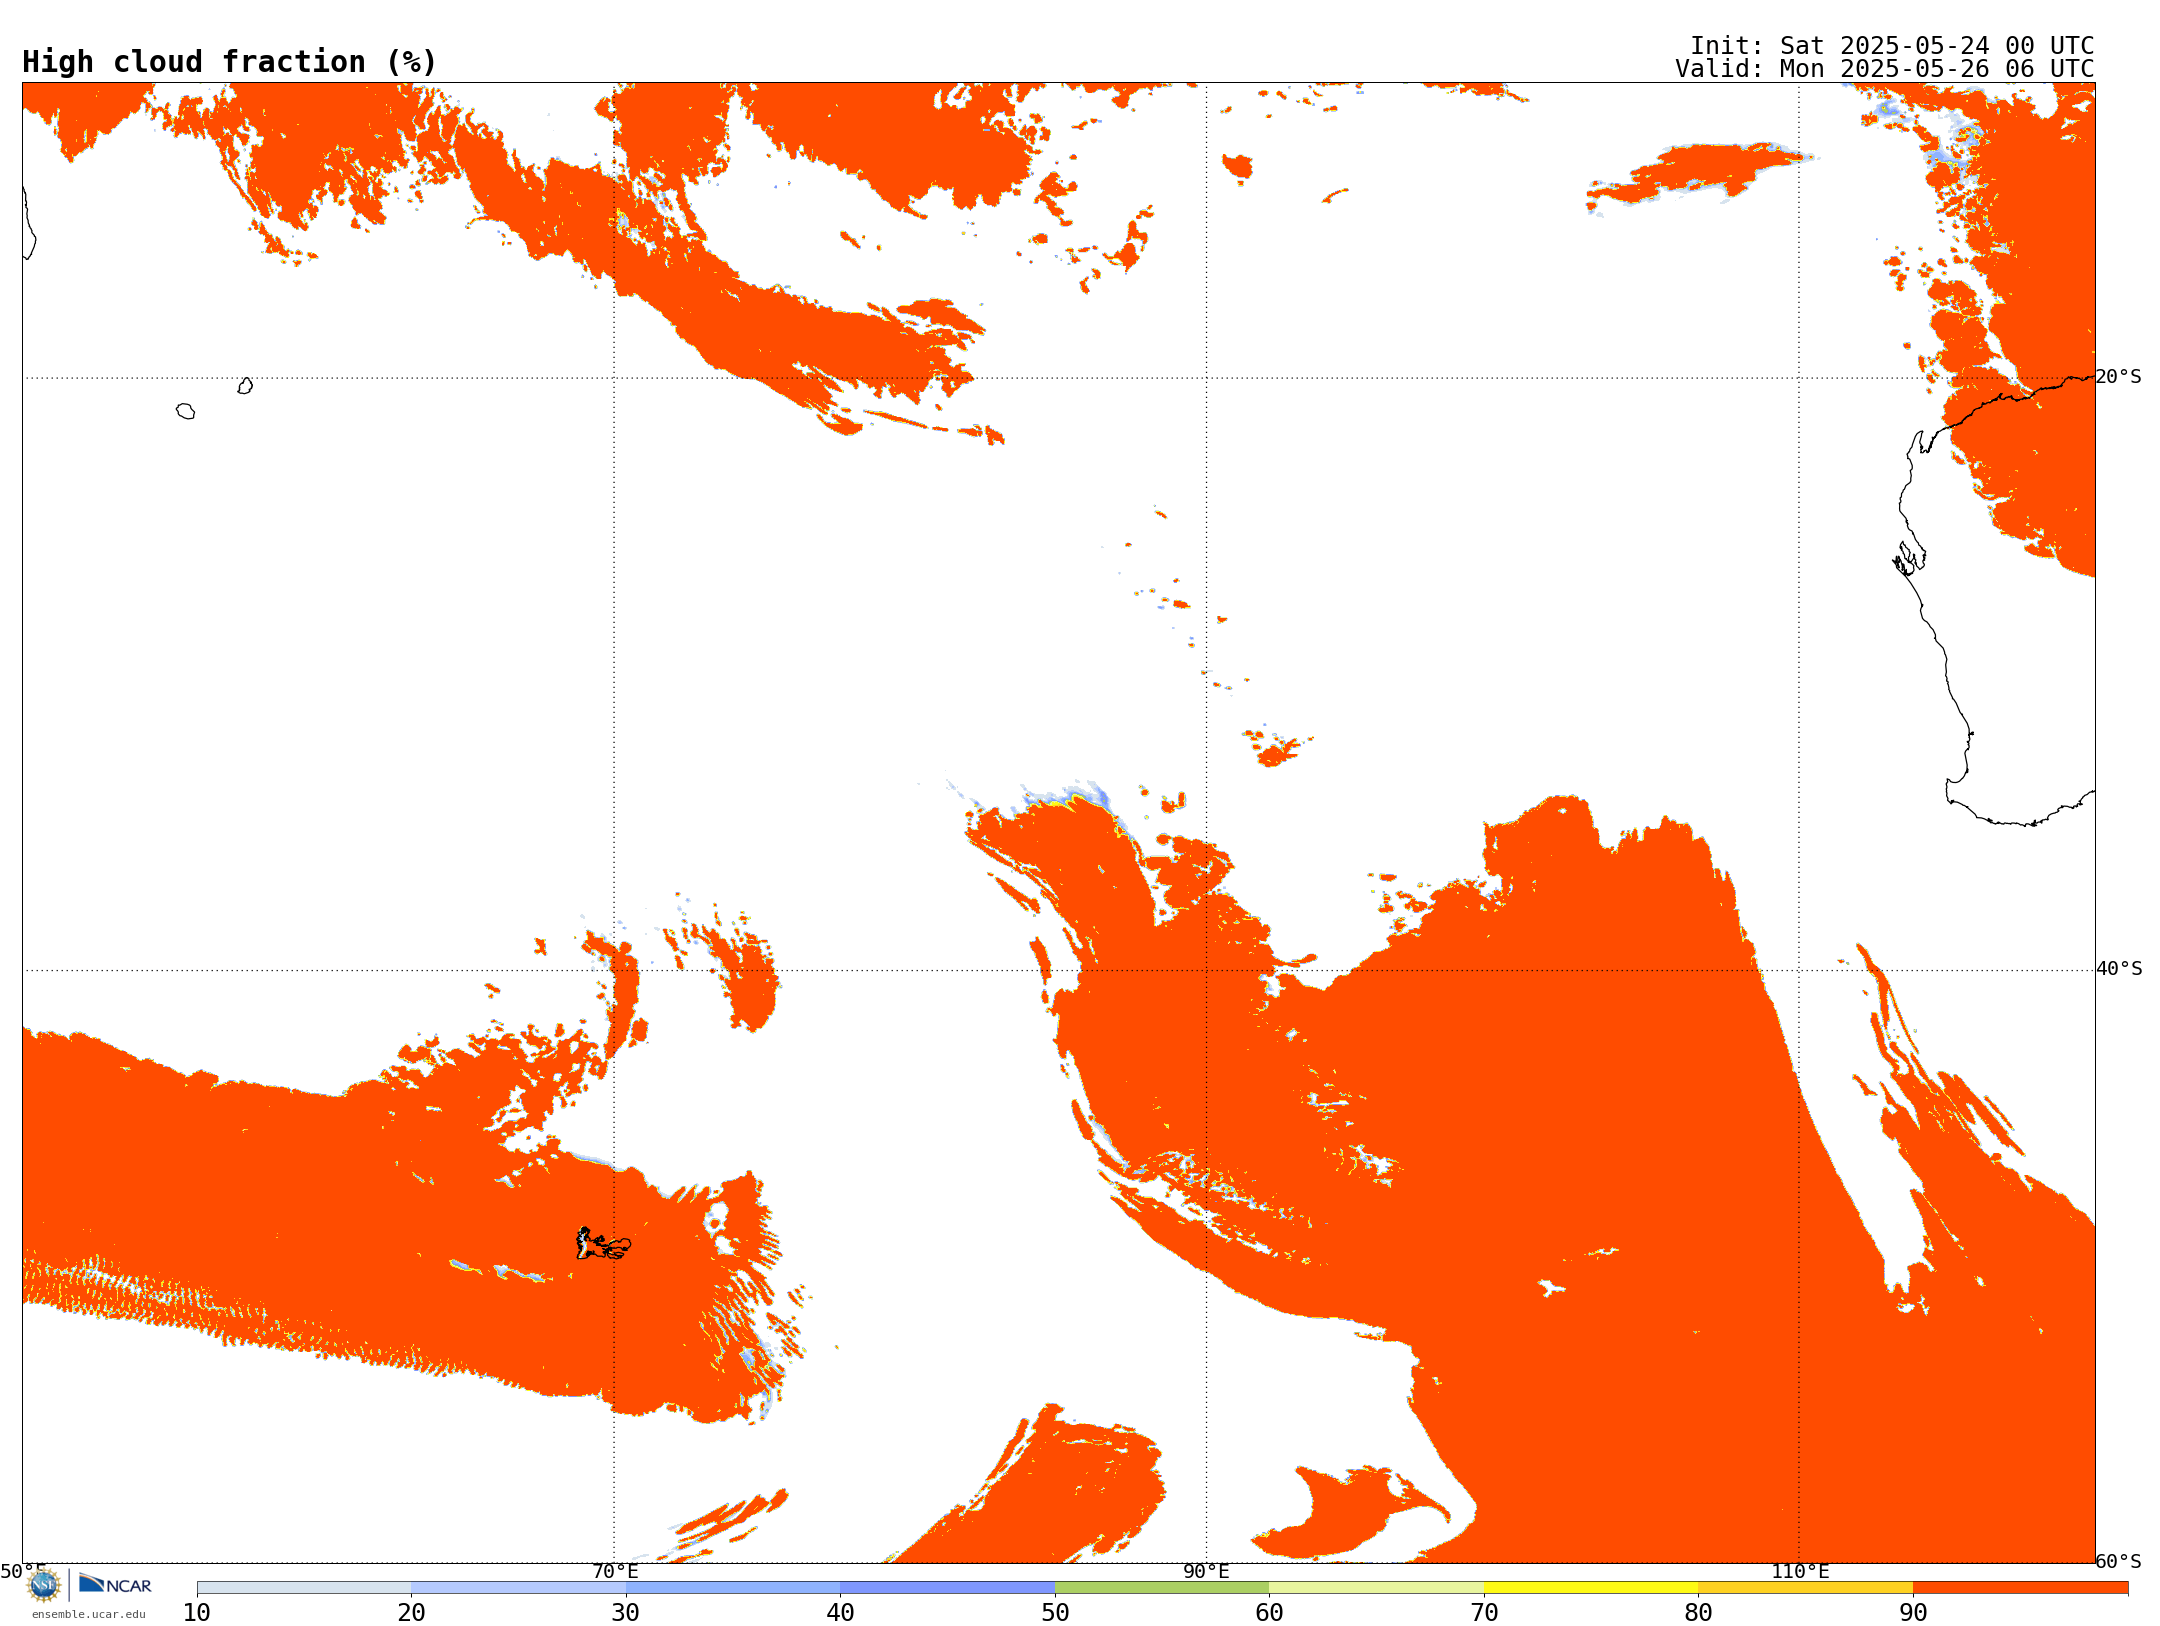
Task: Click the colorbar tick label 70
Action: [1484, 1613]
